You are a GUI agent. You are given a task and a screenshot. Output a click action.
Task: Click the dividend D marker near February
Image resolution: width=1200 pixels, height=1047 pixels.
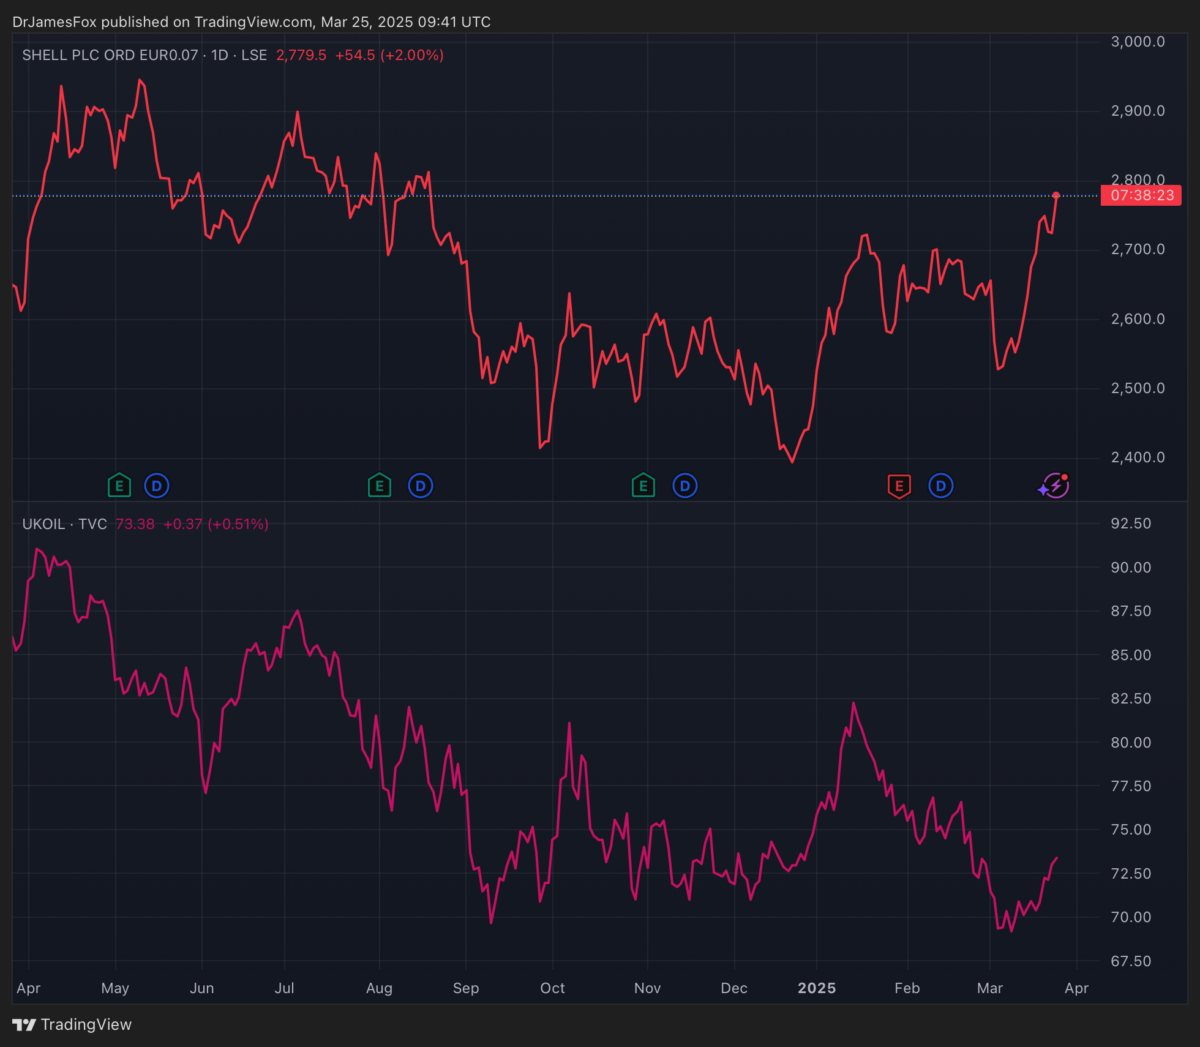[x=940, y=486]
